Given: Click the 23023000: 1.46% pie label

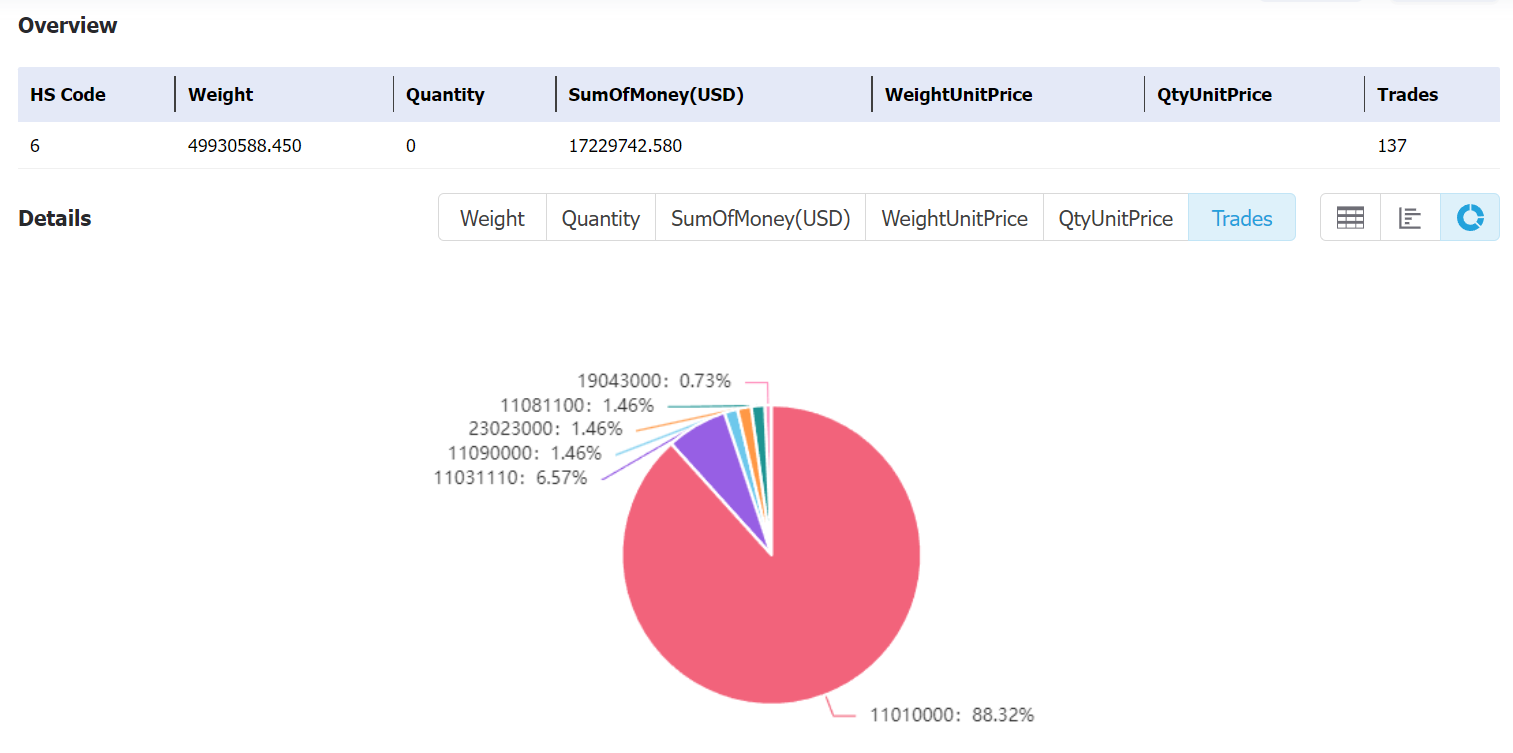Looking at the screenshot, I should click(545, 429).
